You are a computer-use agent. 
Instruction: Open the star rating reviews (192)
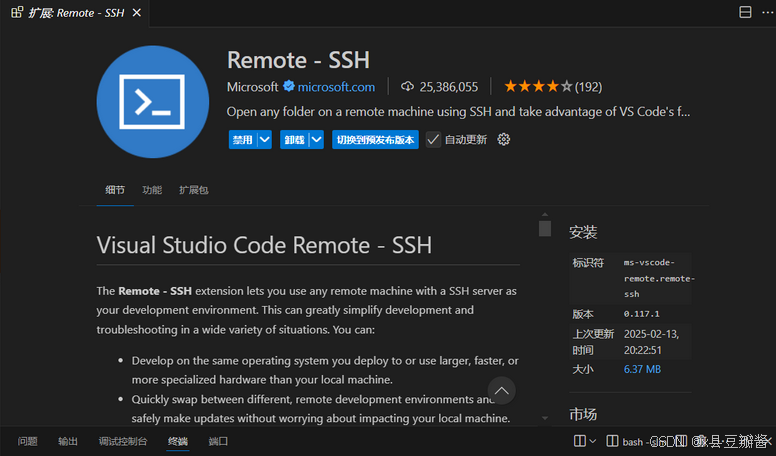553,87
